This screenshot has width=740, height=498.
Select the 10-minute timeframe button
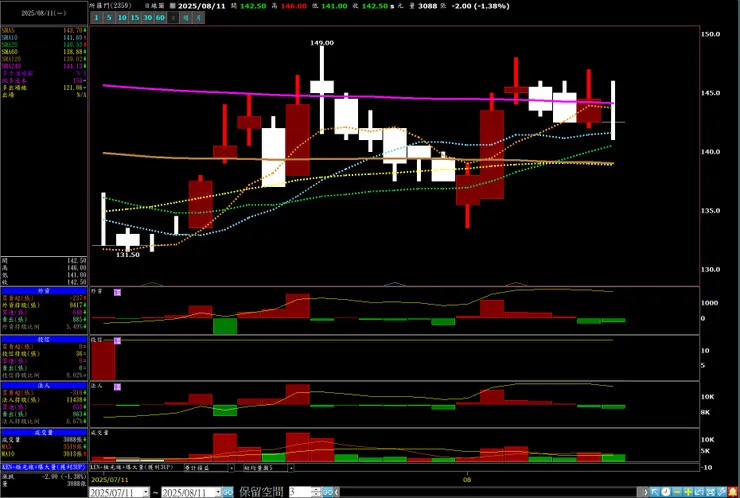click(122, 17)
